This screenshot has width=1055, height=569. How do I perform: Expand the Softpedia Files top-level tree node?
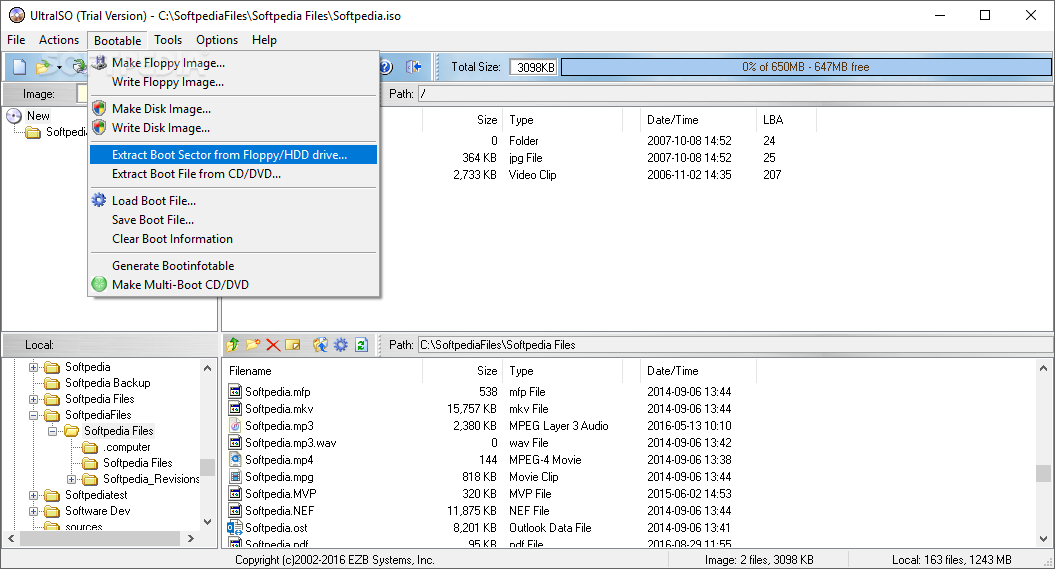33,400
